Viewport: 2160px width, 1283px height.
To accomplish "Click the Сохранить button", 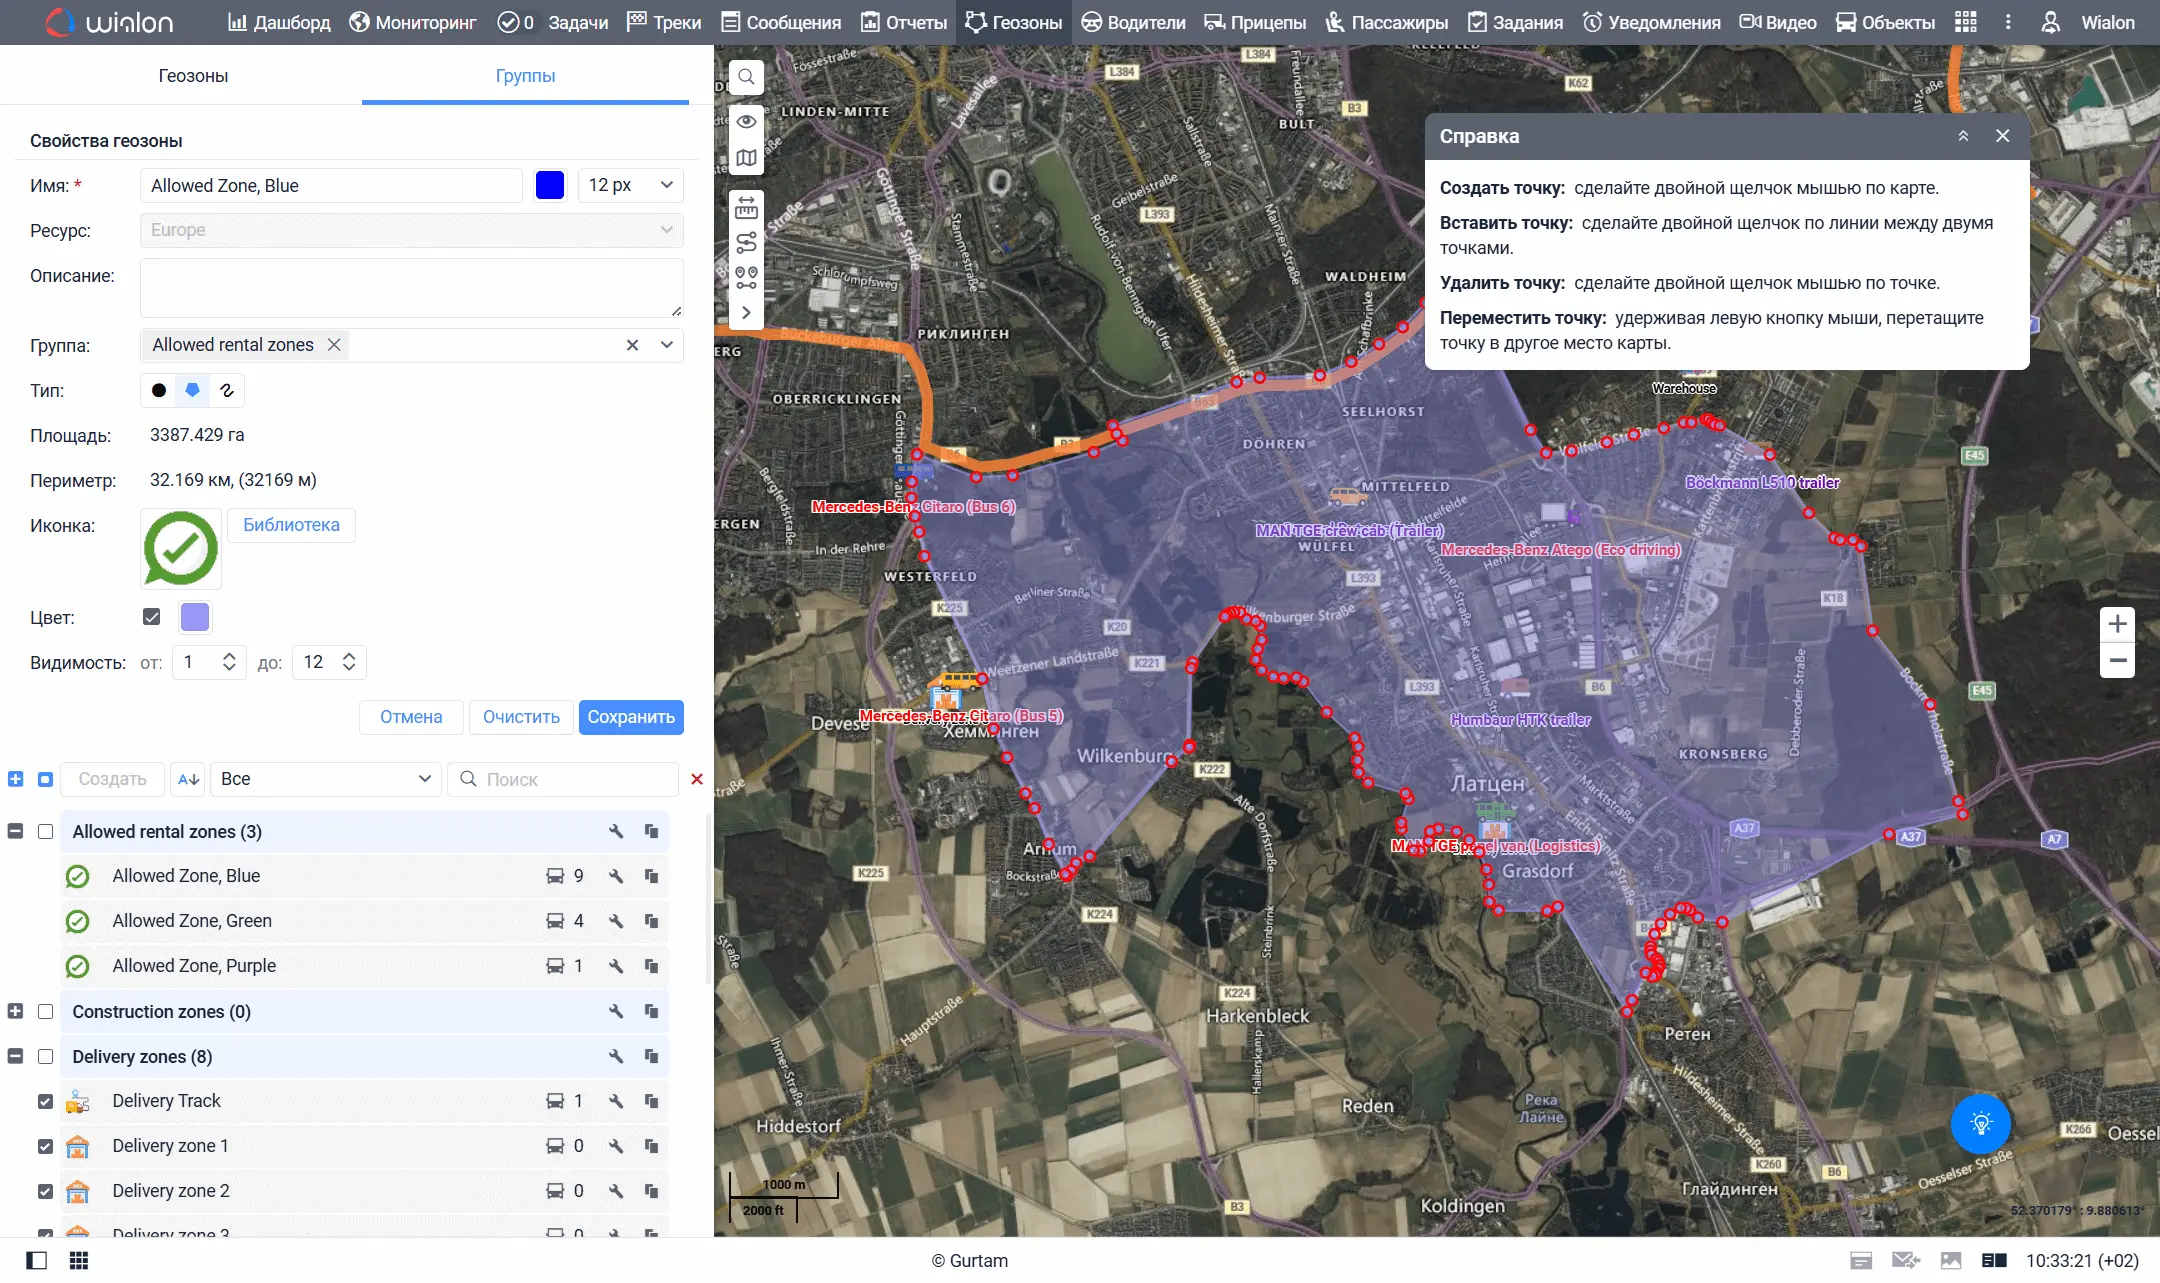I will (631, 717).
